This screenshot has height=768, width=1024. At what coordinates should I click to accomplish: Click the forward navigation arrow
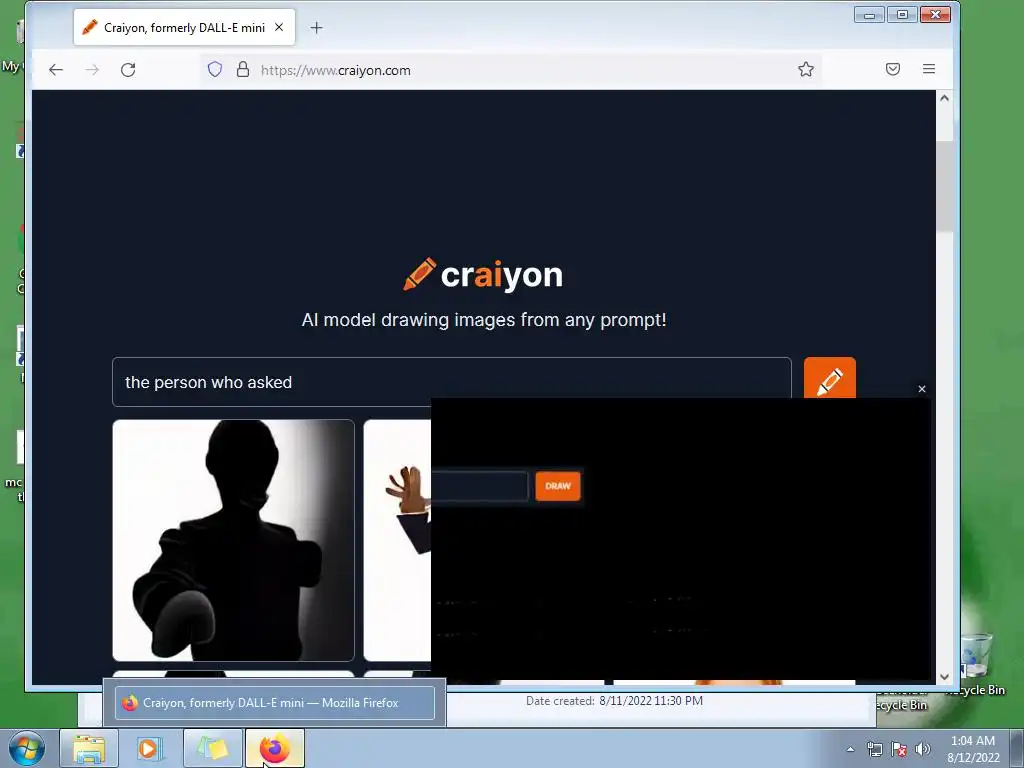click(x=92, y=70)
